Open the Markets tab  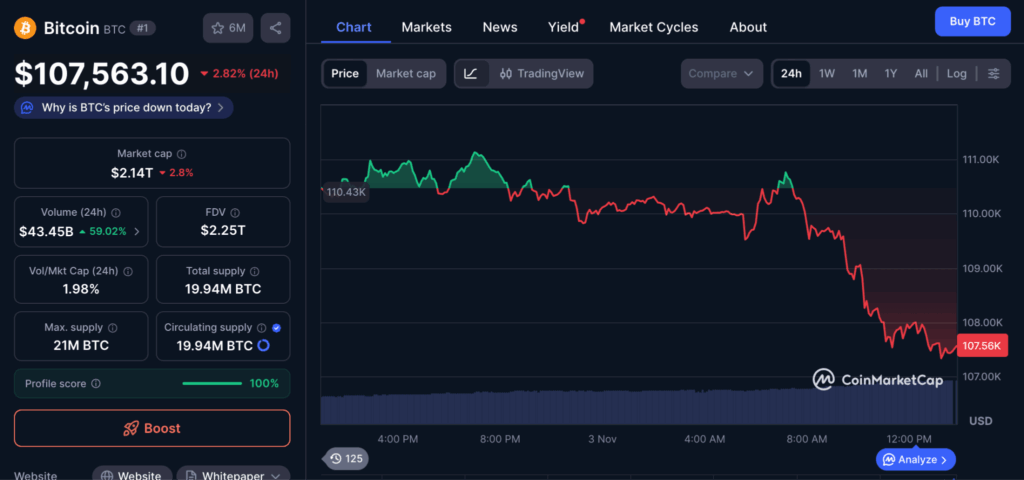(x=426, y=27)
